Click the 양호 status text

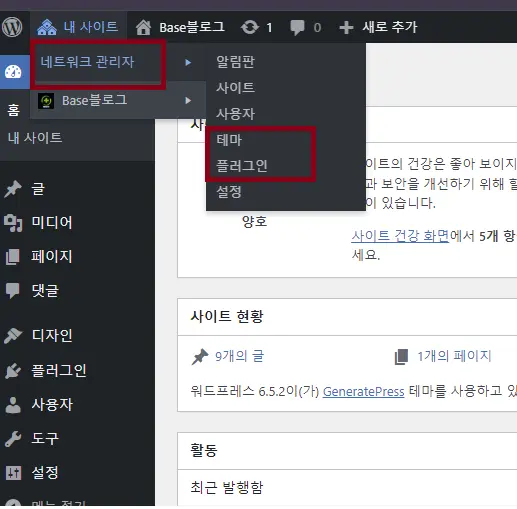[x=254, y=221]
